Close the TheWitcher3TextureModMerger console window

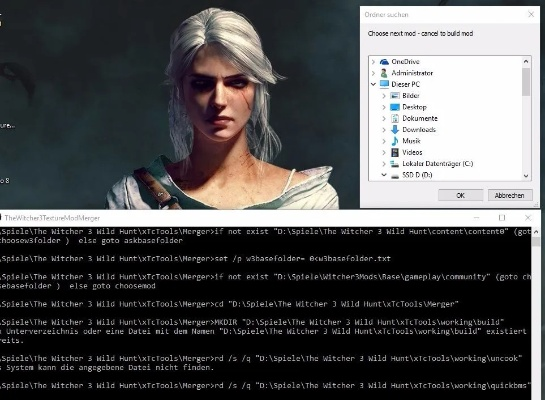coord(528,218)
